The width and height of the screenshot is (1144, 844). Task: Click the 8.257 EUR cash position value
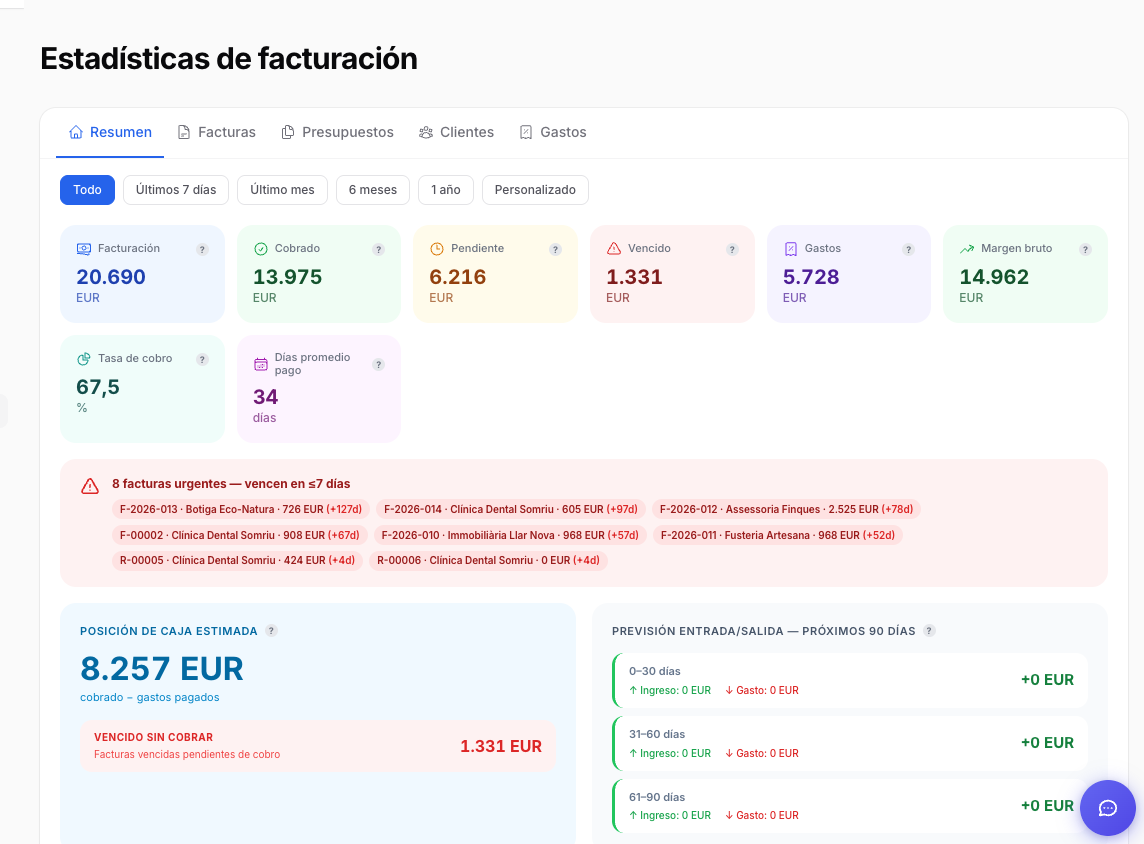[x=162, y=668]
